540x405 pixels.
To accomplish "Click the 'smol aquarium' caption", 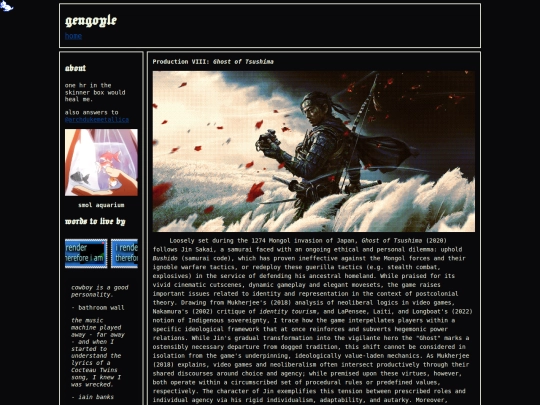I will click(x=101, y=205).
